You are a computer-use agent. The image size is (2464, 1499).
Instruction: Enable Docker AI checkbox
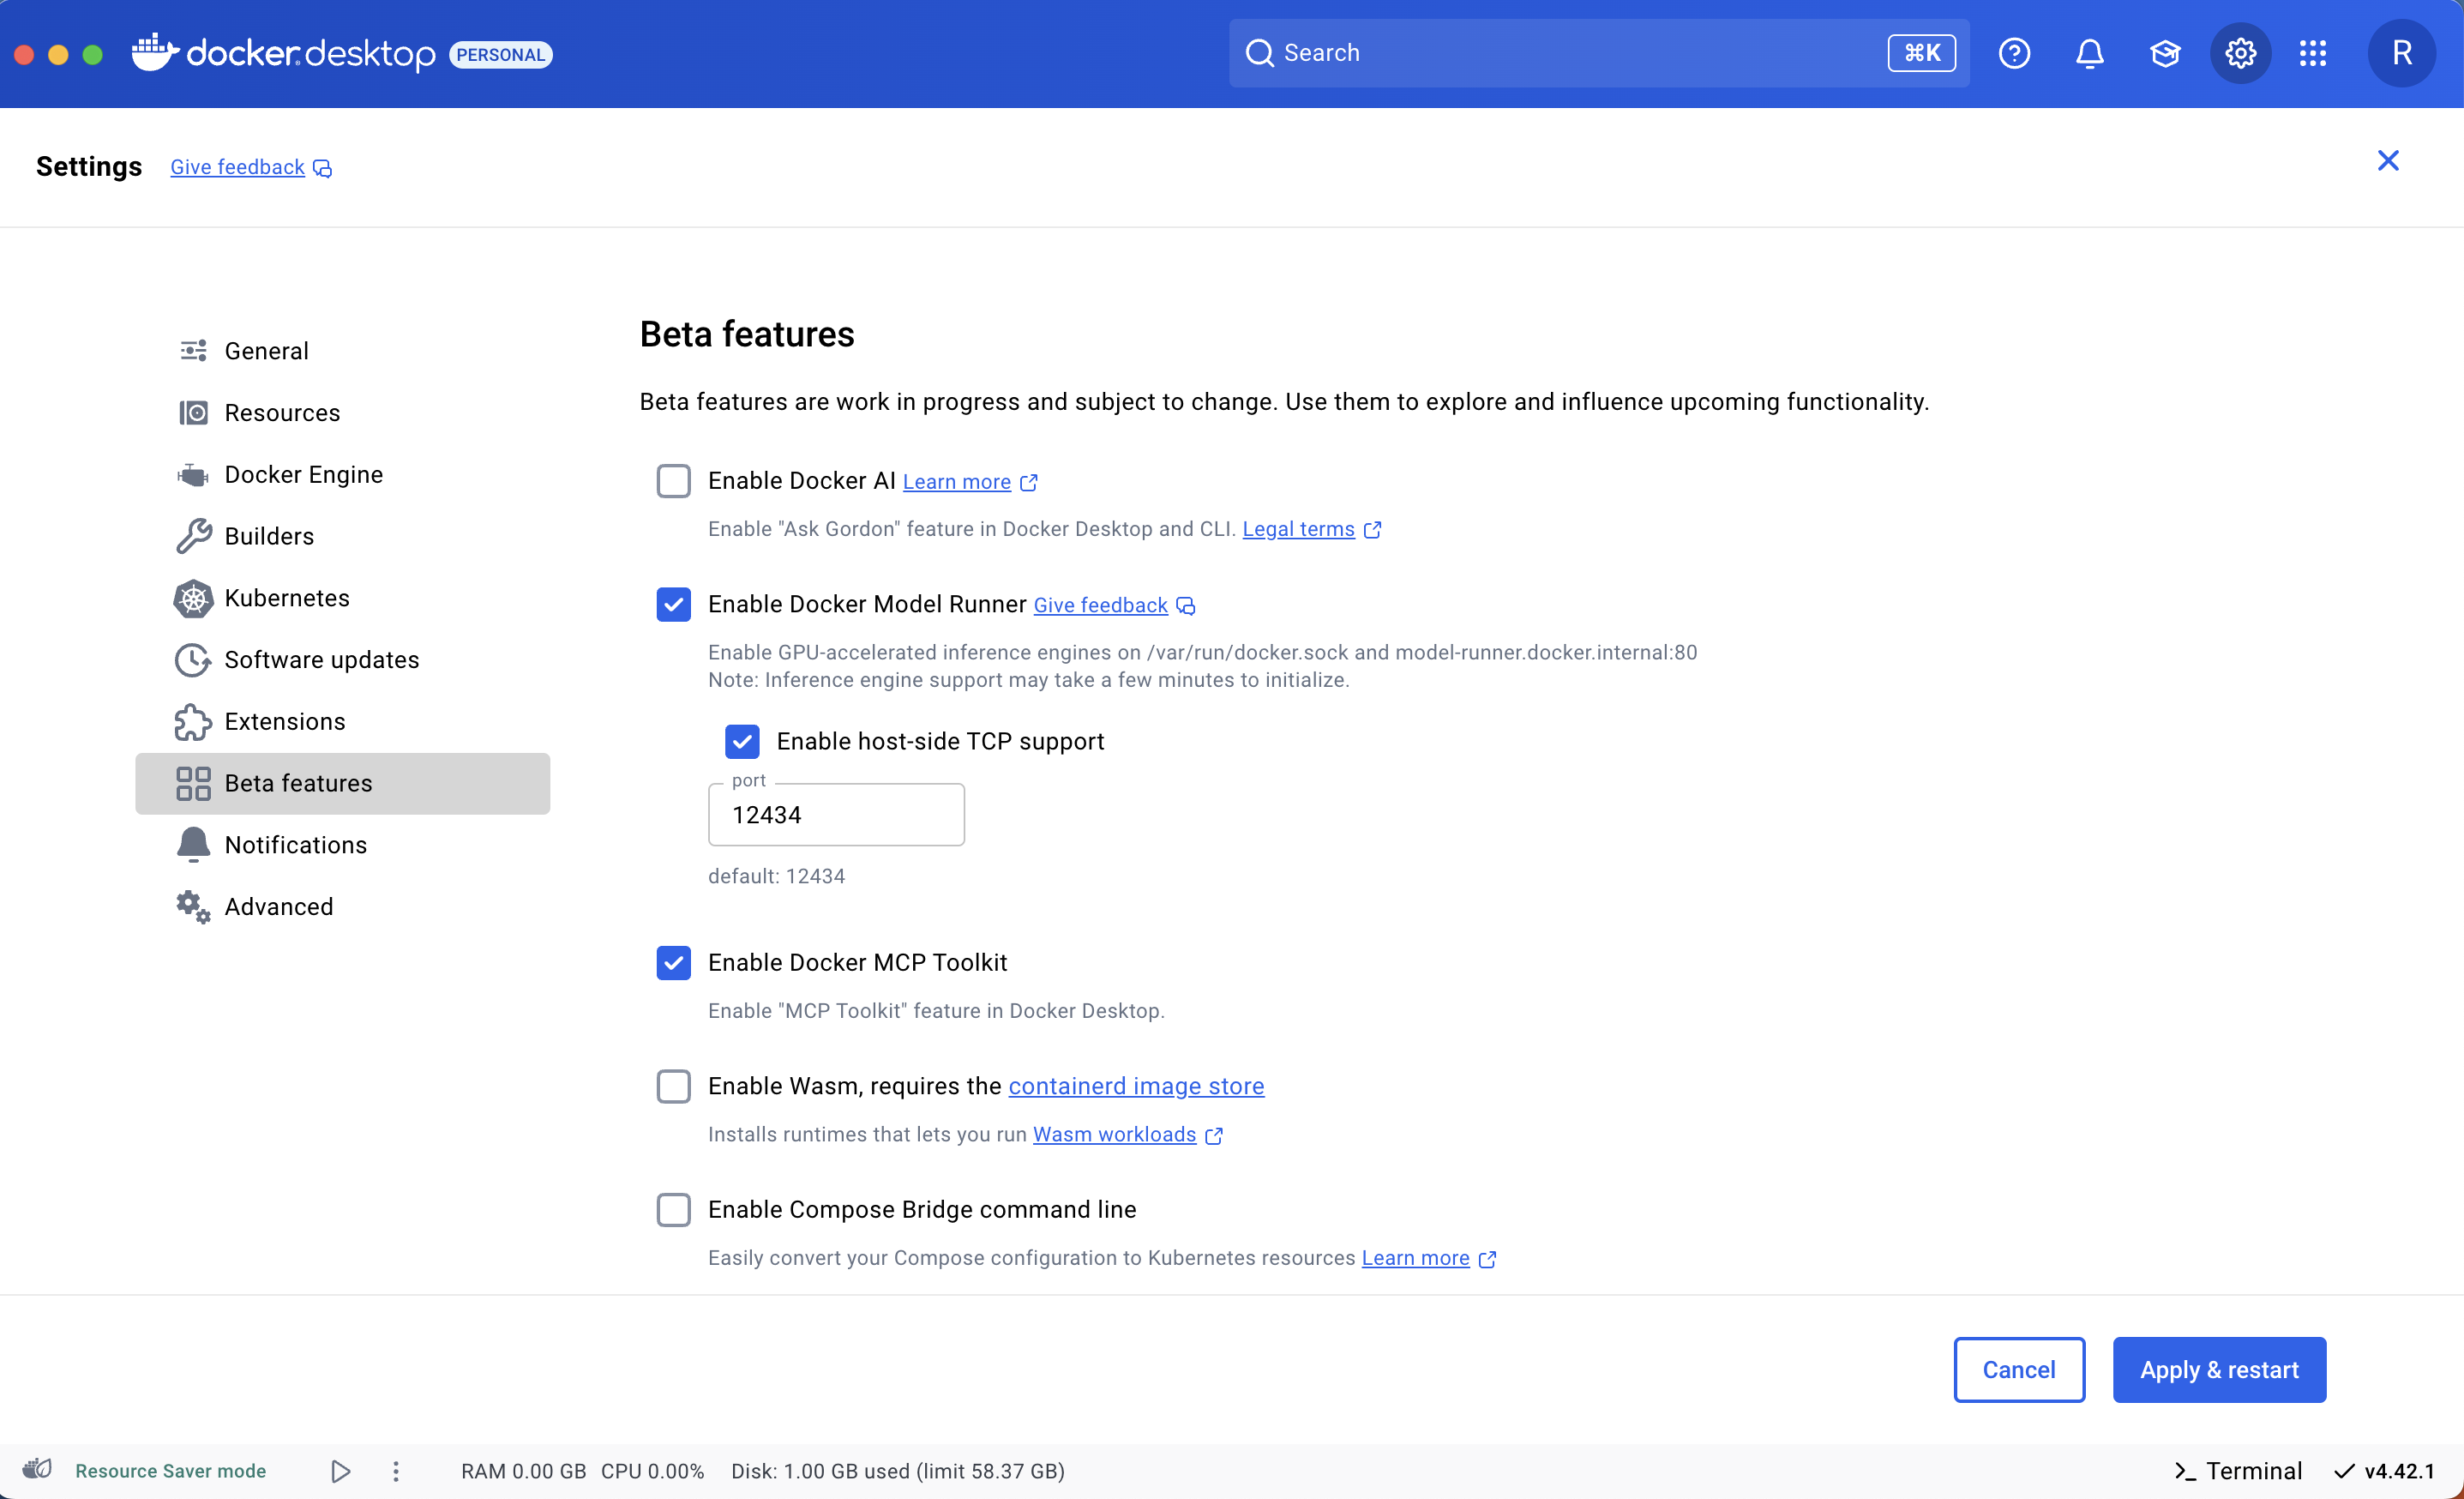click(x=673, y=481)
